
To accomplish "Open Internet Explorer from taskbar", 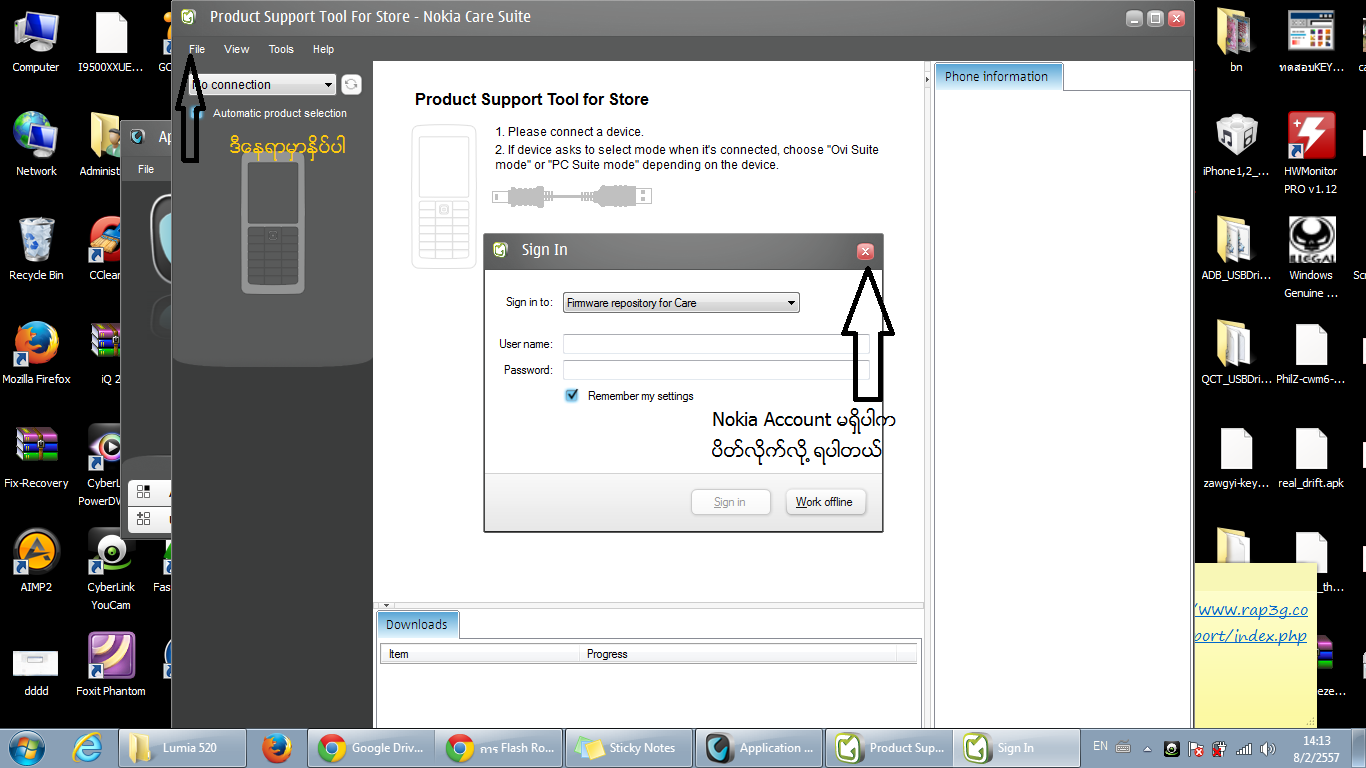I will [x=89, y=748].
